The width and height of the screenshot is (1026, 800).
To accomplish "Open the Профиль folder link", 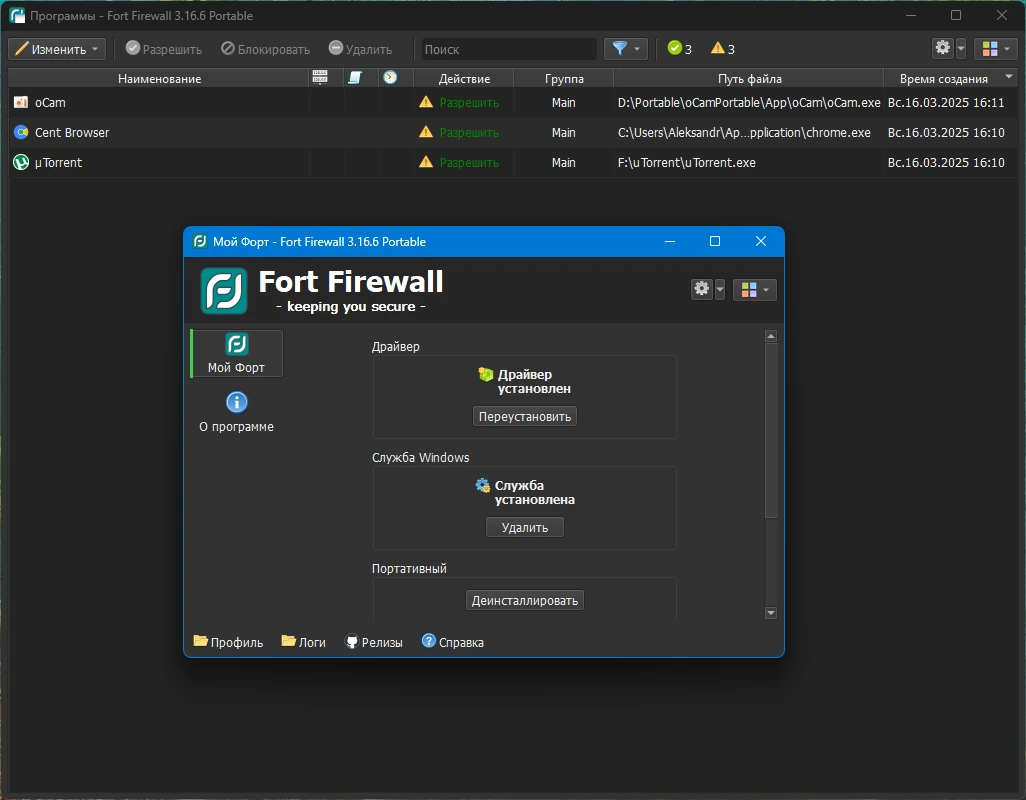I will click(x=228, y=642).
